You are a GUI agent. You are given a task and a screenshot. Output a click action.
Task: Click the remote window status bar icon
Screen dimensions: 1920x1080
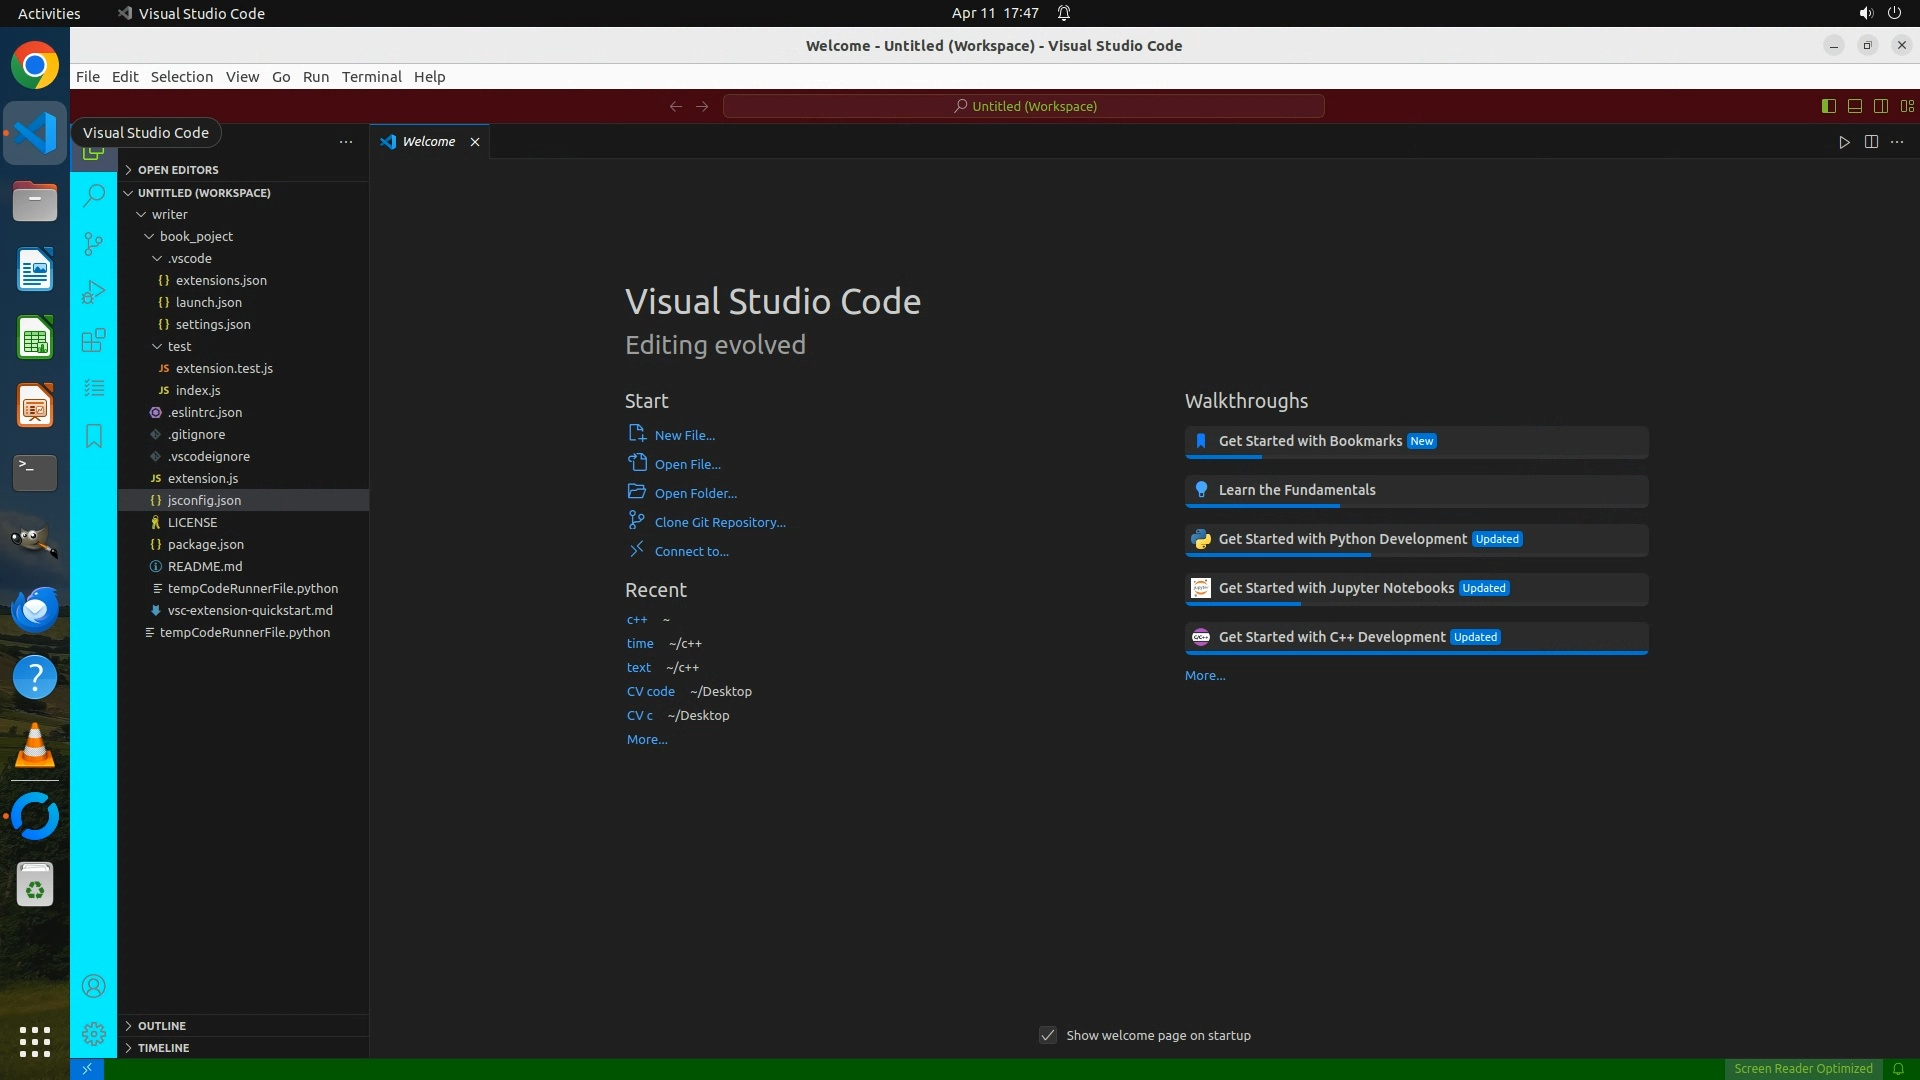[87, 1069]
